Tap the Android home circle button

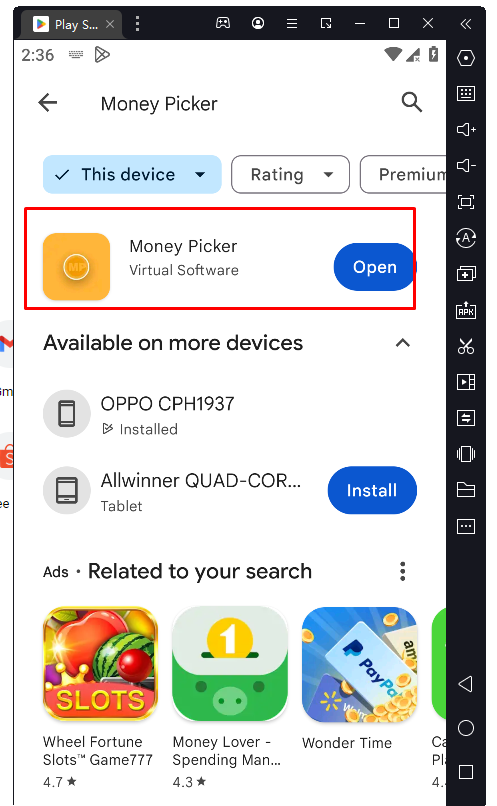click(466, 728)
